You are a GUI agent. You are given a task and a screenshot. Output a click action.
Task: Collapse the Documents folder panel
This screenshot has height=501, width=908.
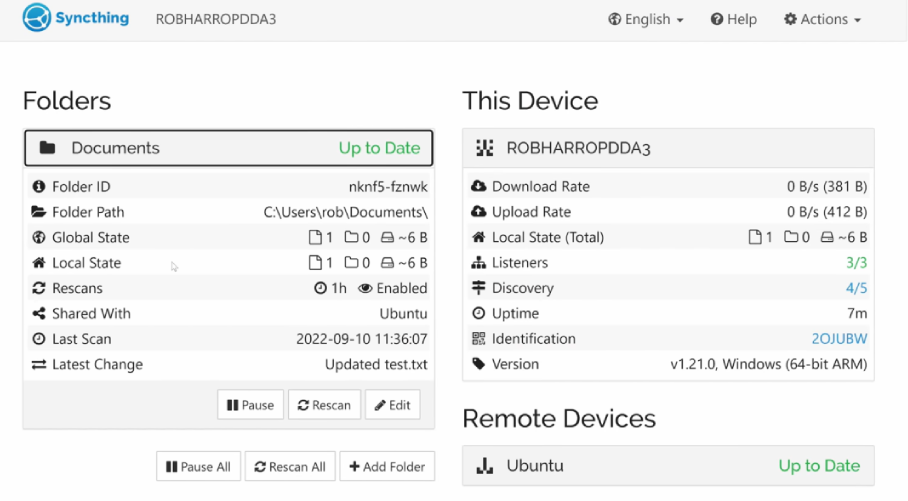[229, 148]
